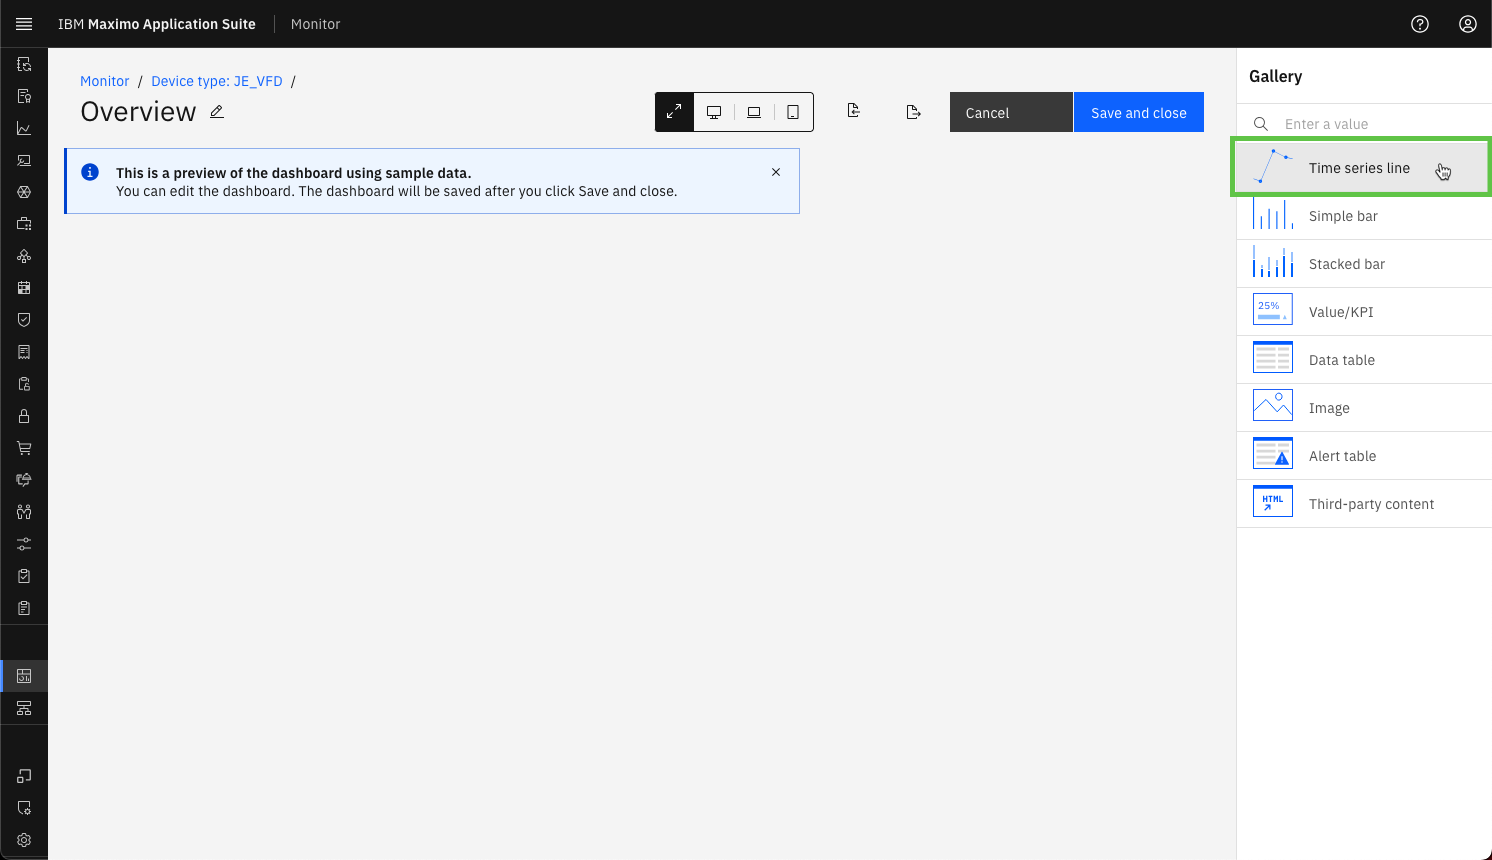Click the shopping cart sidebar icon
Screen dimensions: 1492x860
(x=24, y=448)
